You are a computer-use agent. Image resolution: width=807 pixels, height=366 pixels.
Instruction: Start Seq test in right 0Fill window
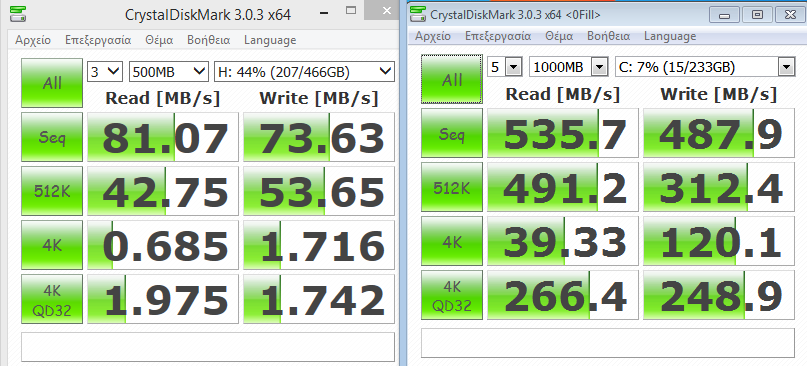tap(452, 133)
